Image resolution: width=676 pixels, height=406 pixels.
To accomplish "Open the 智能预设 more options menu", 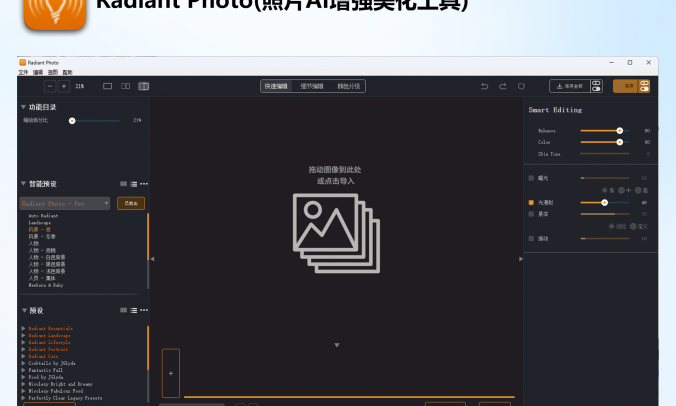I will [144, 184].
